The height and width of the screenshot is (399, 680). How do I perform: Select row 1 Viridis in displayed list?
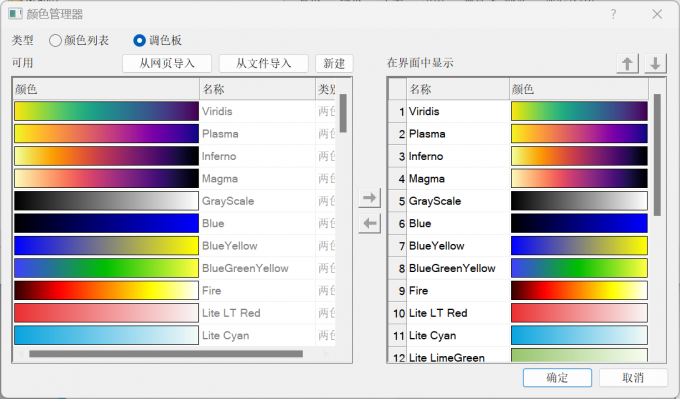518,111
